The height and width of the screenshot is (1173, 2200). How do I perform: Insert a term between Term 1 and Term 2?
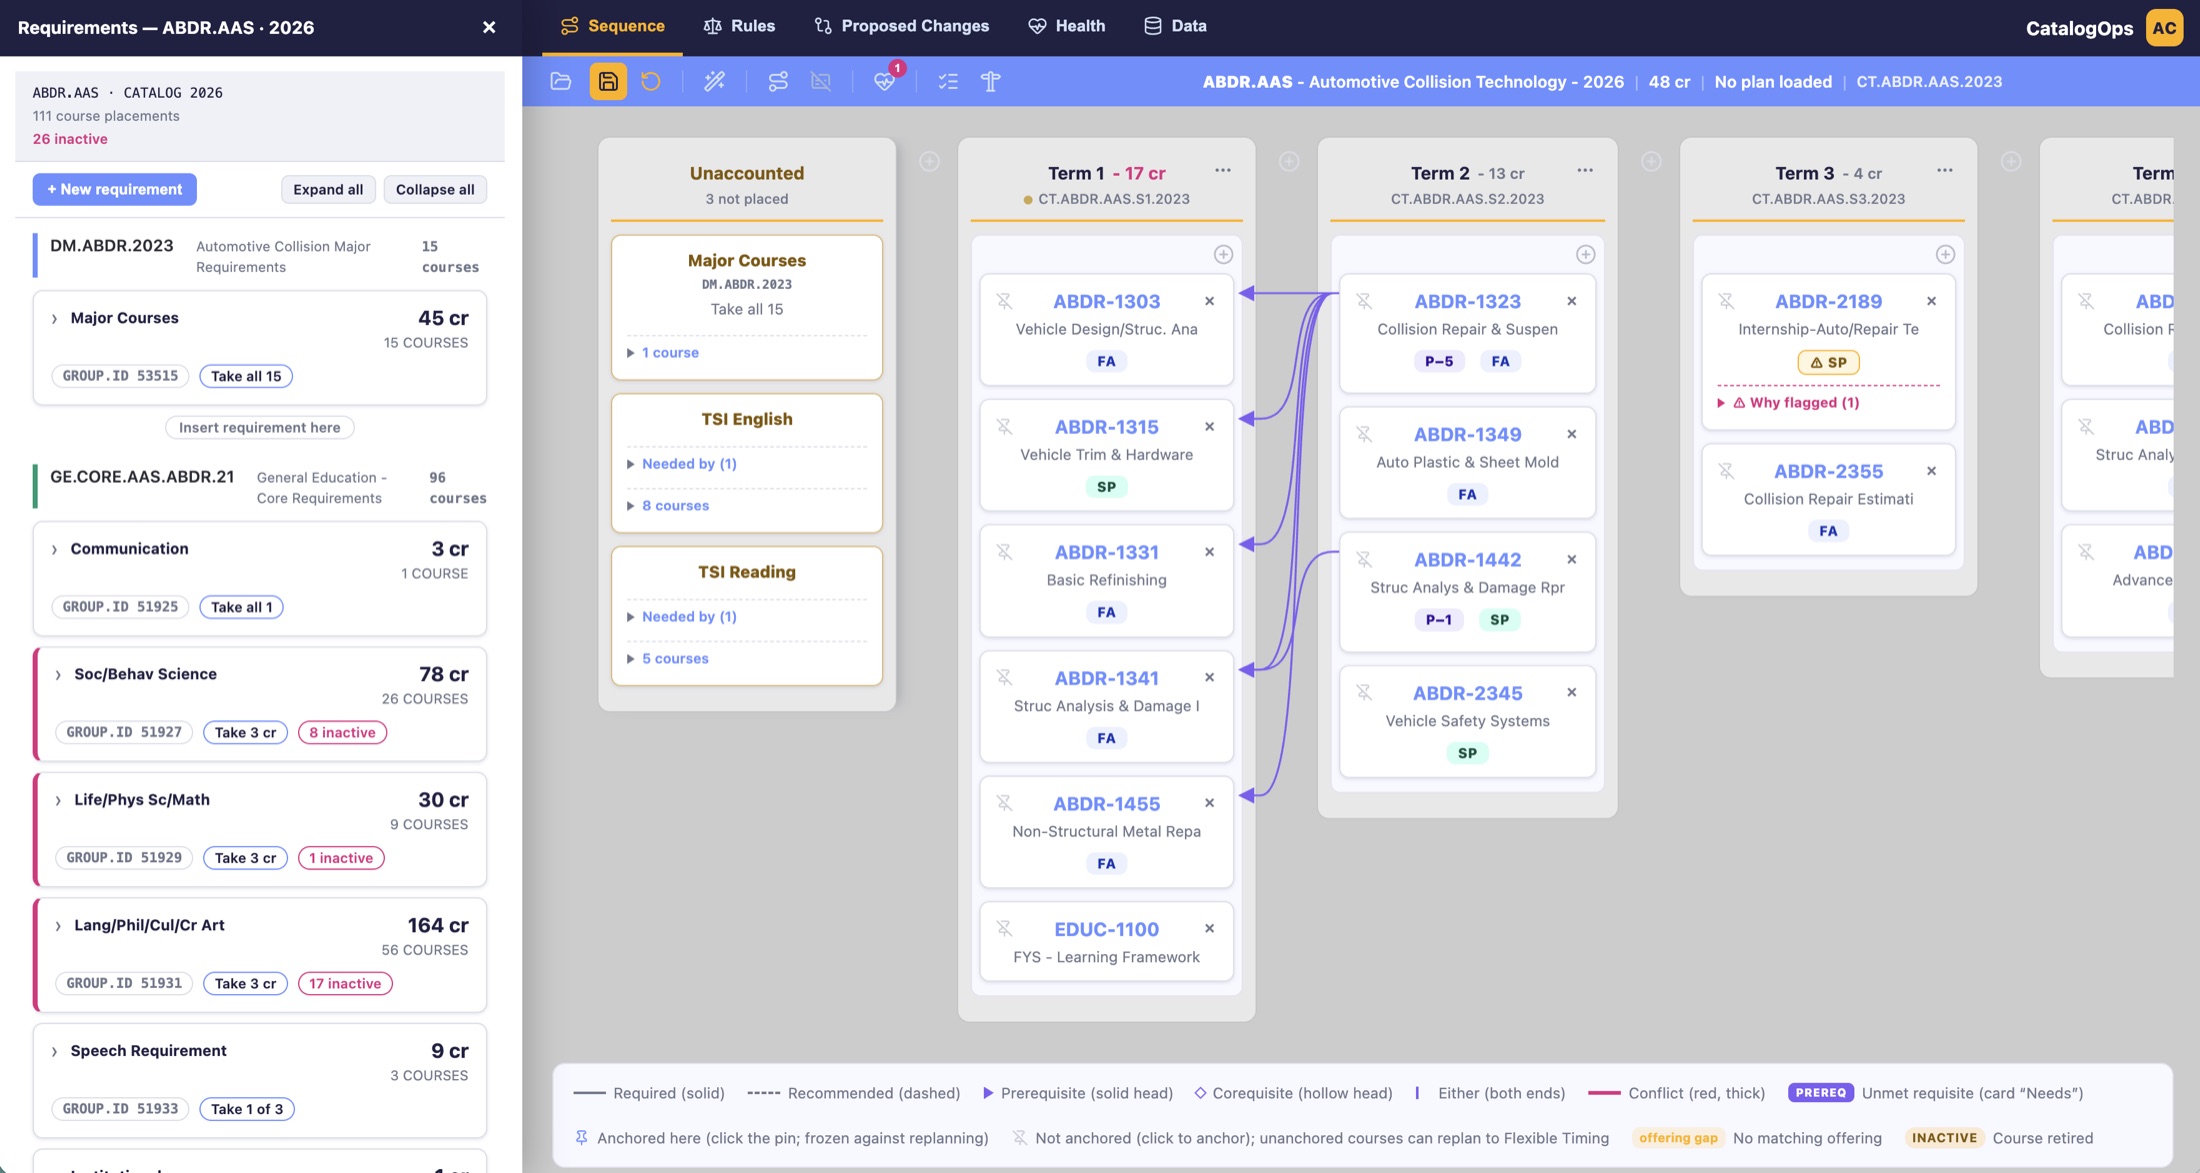[x=1289, y=161]
